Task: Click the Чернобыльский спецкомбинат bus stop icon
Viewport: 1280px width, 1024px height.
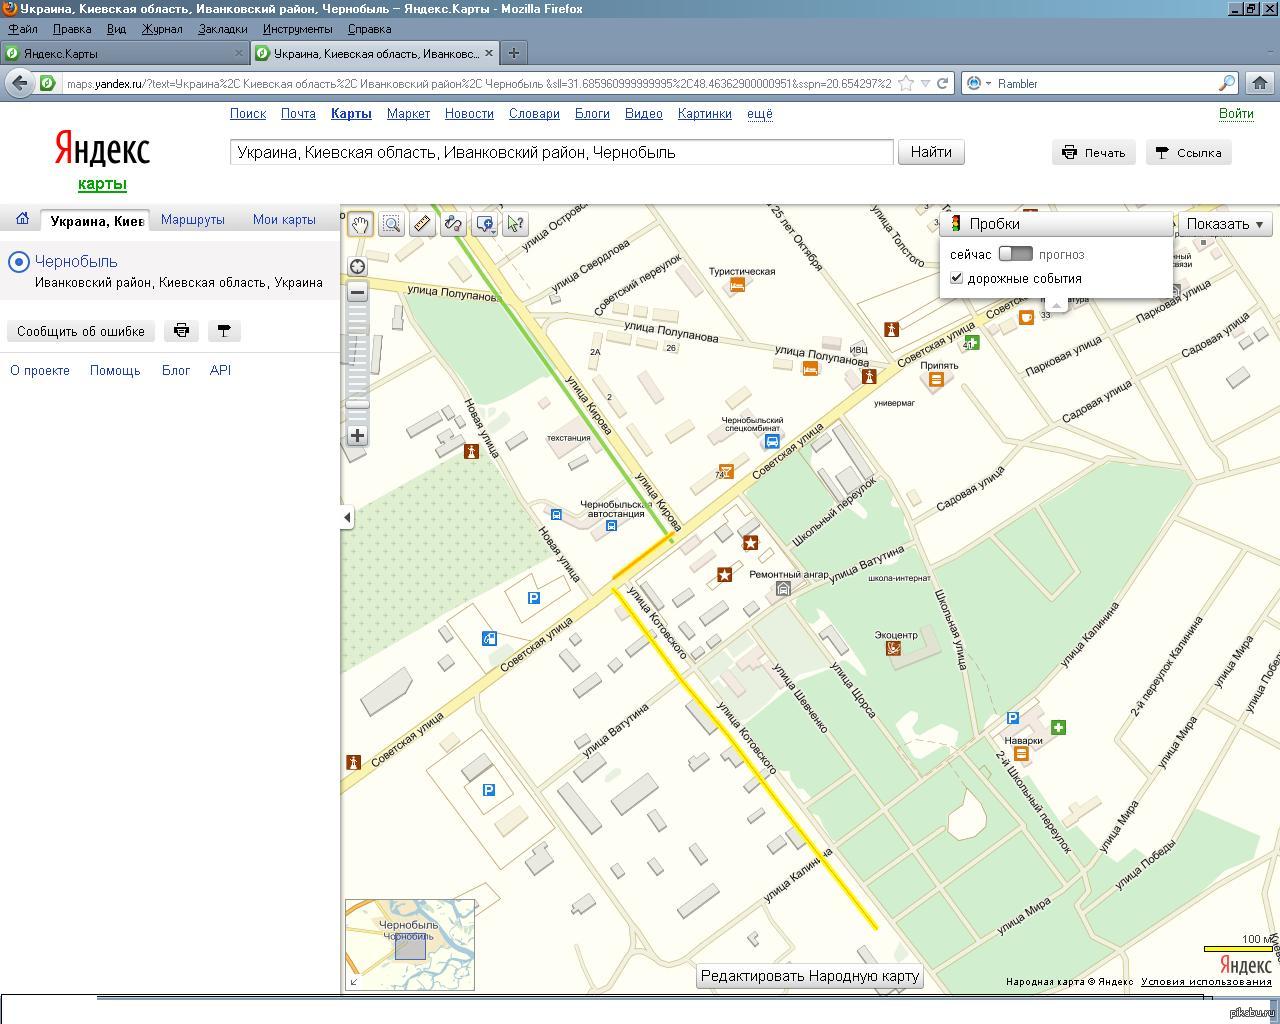Action: (772, 441)
